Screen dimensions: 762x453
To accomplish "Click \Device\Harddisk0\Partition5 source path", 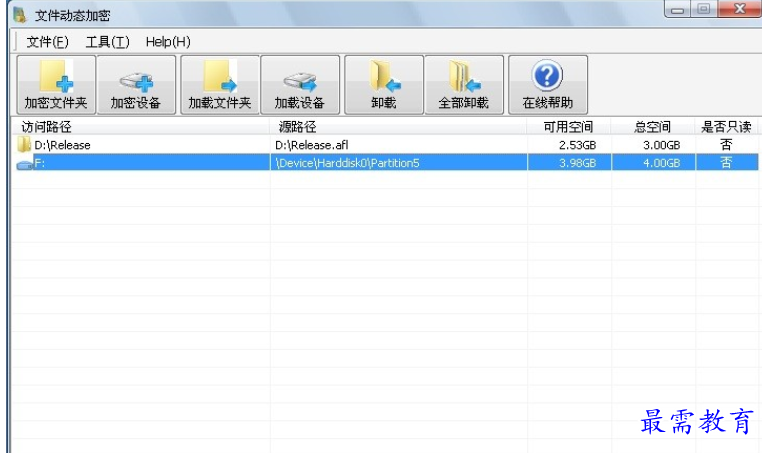I will 347,163.
